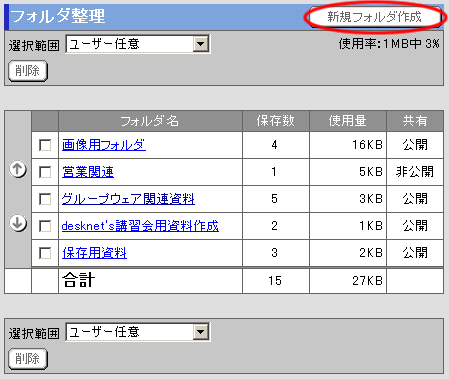
Task: Click the フォルダ名 column header
Action: (x=150, y=121)
